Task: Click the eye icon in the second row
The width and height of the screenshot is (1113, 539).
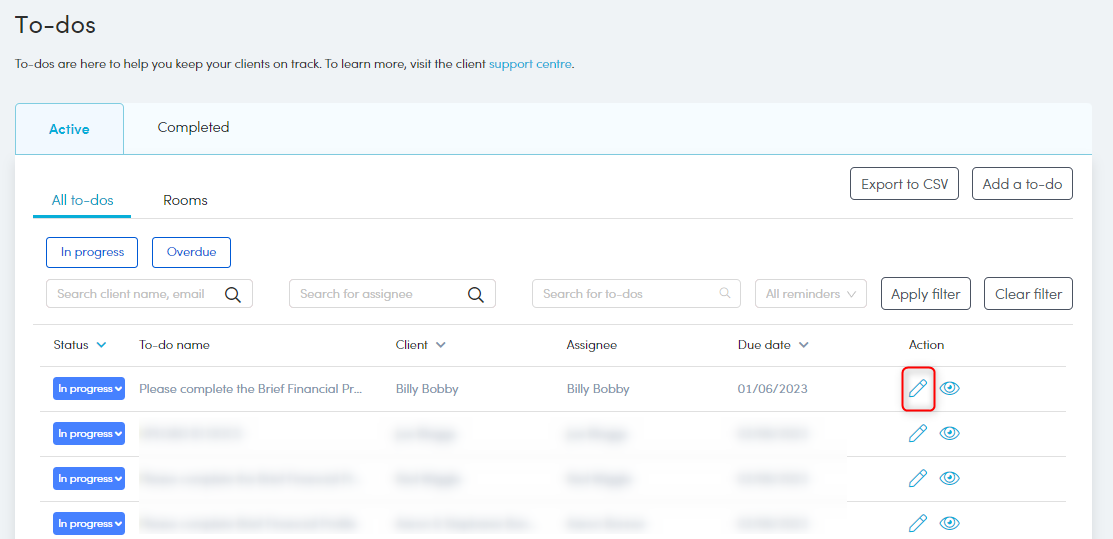Action: click(949, 433)
